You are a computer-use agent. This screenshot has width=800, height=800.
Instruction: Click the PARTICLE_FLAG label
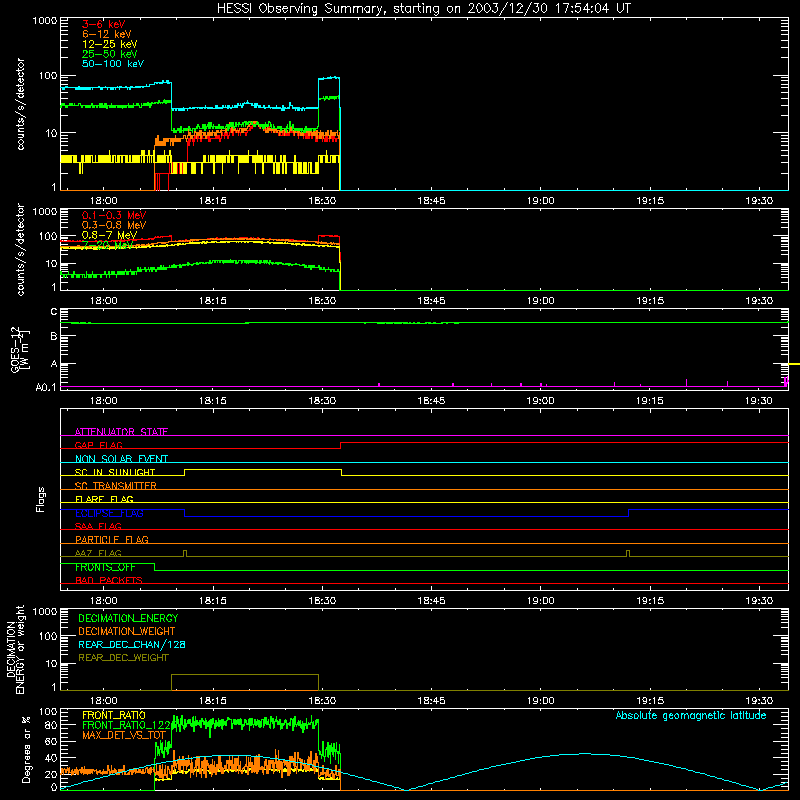[x=112, y=539]
